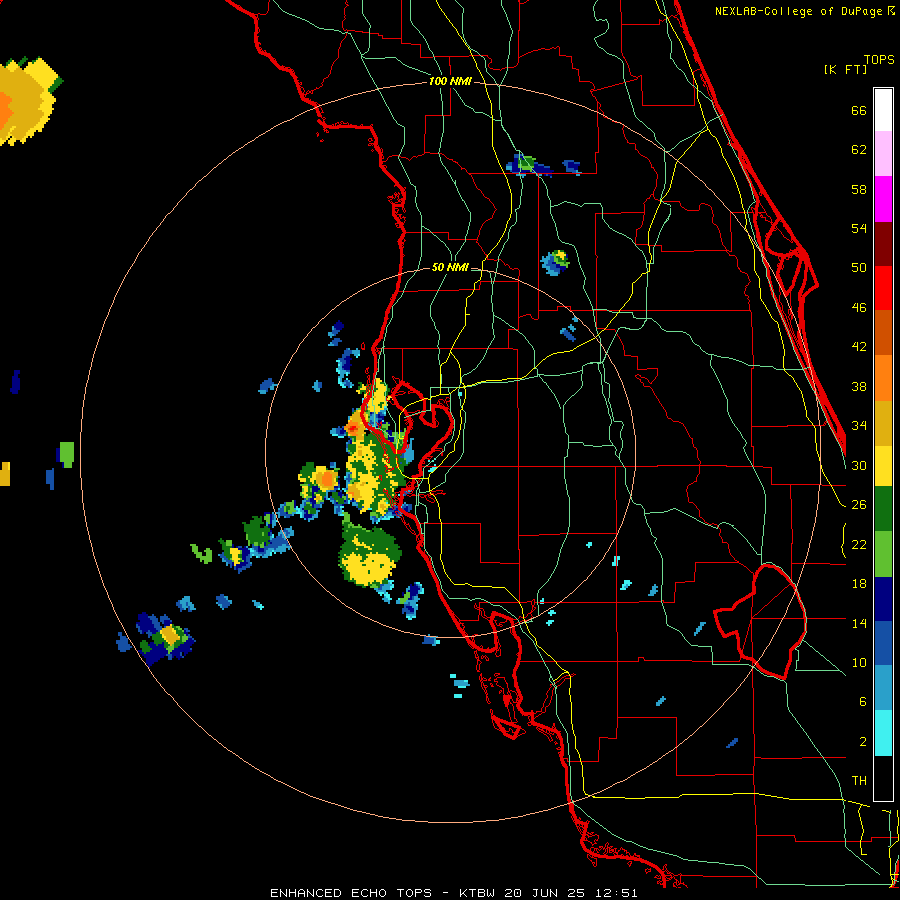Click the 58 legend value
900x900 pixels.
(x=859, y=189)
